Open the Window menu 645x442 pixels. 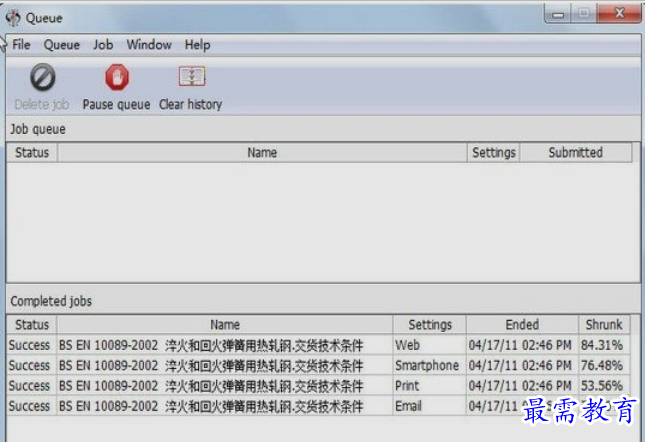click(149, 44)
